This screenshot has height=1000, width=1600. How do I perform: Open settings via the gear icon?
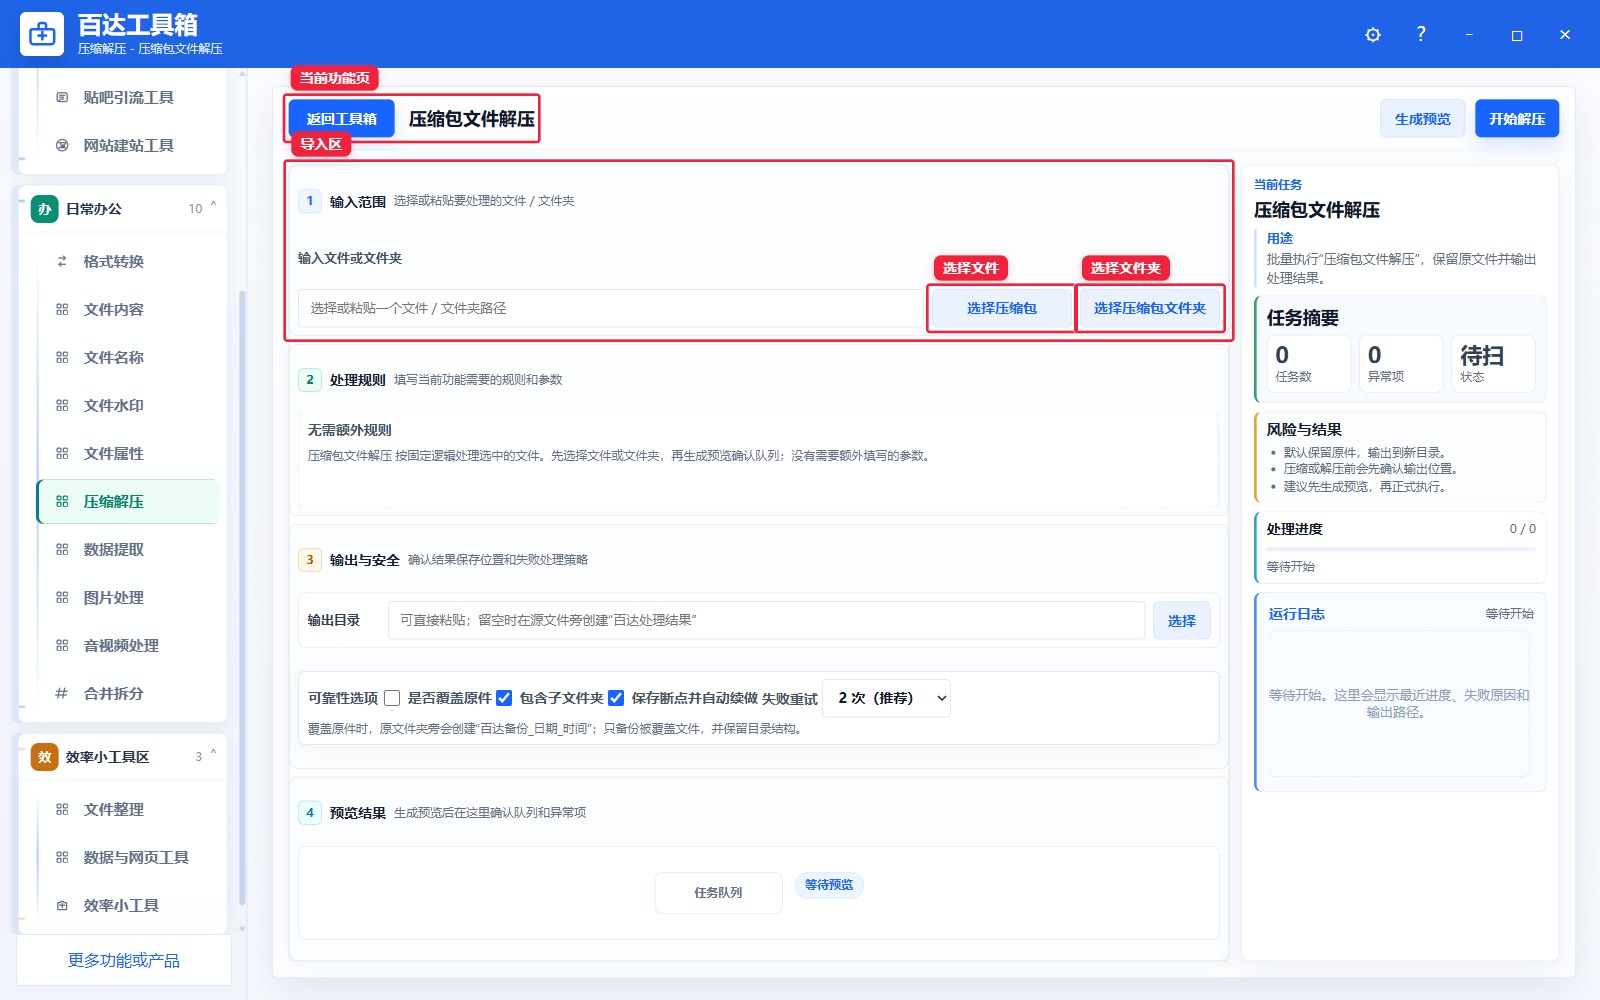point(1373,35)
